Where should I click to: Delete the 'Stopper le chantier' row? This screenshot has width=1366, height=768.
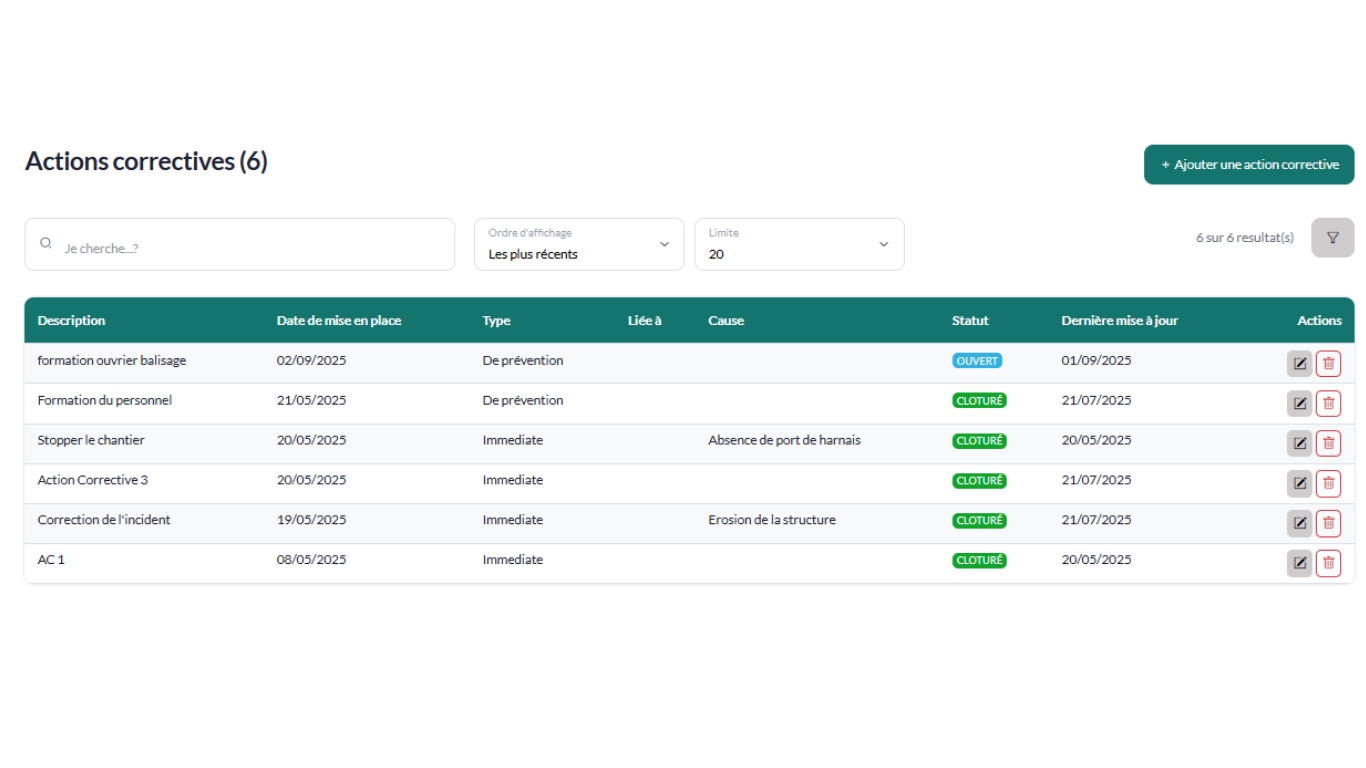coord(1328,443)
